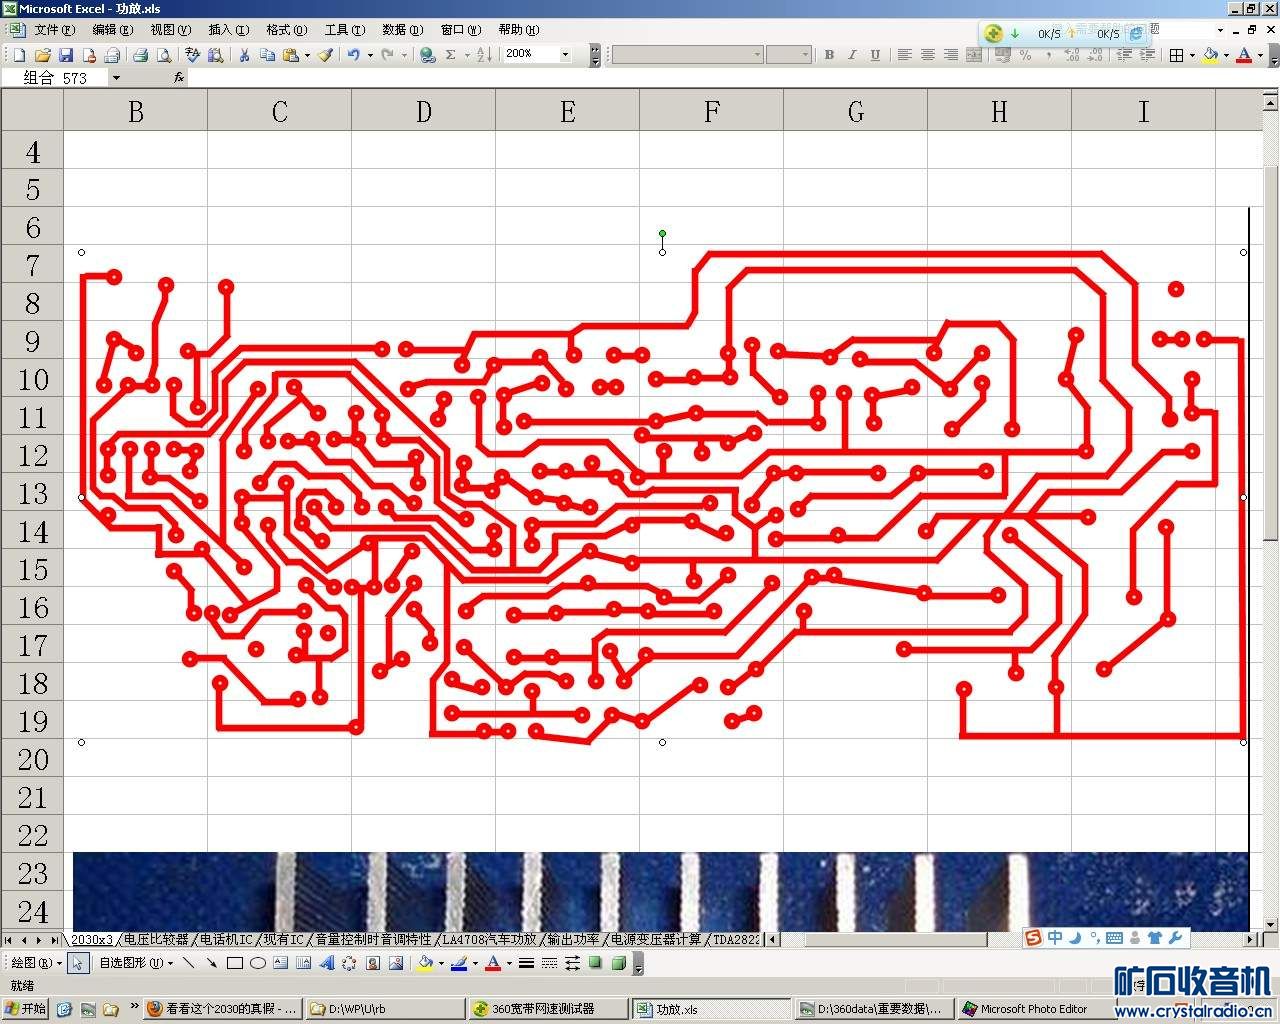Open the 插入 (Insert) menu

click(x=228, y=30)
